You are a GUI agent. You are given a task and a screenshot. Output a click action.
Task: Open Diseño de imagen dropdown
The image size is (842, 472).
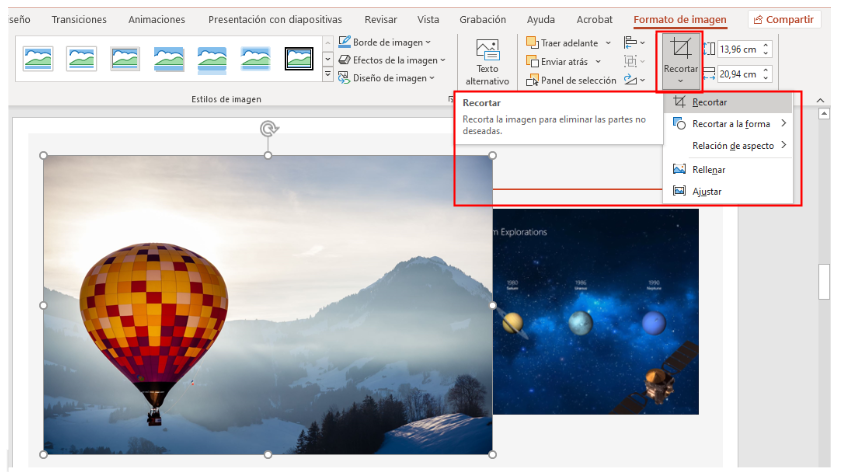[x=386, y=78]
